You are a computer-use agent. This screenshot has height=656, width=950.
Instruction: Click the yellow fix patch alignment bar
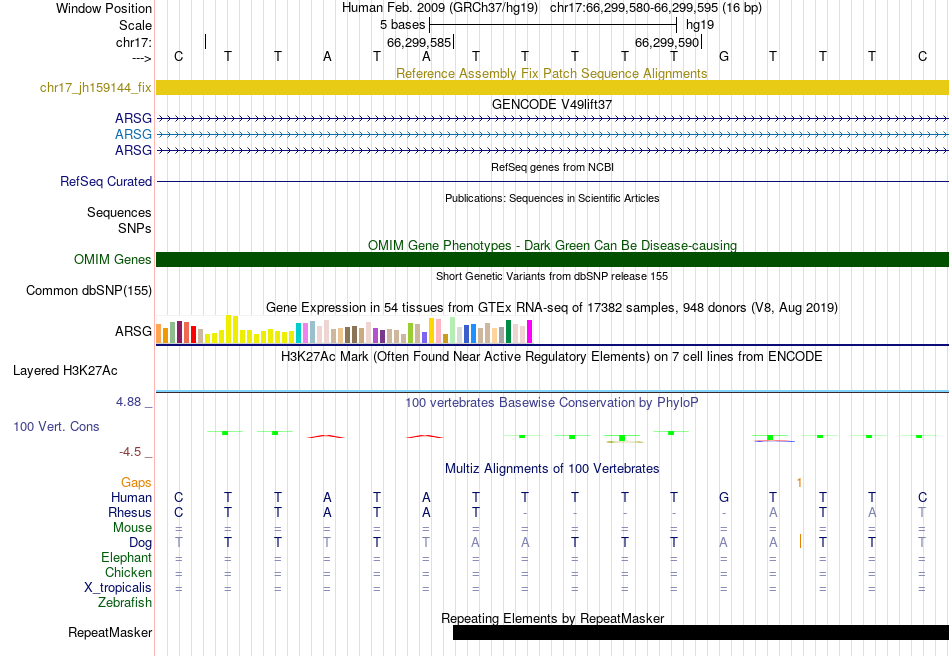point(552,88)
